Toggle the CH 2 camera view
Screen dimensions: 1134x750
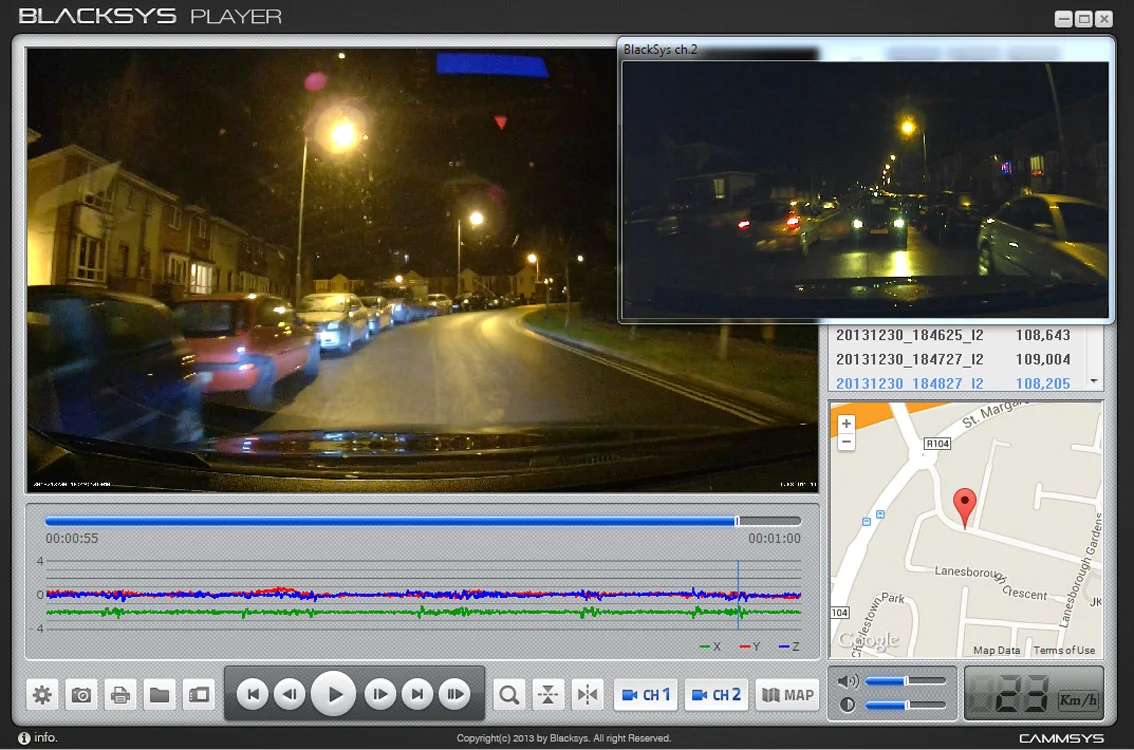(716, 695)
